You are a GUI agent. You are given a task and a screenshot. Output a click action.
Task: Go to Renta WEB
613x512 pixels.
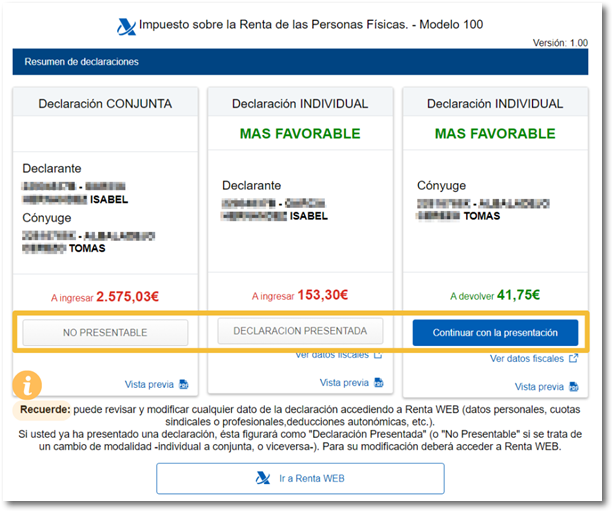coord(300,479)
